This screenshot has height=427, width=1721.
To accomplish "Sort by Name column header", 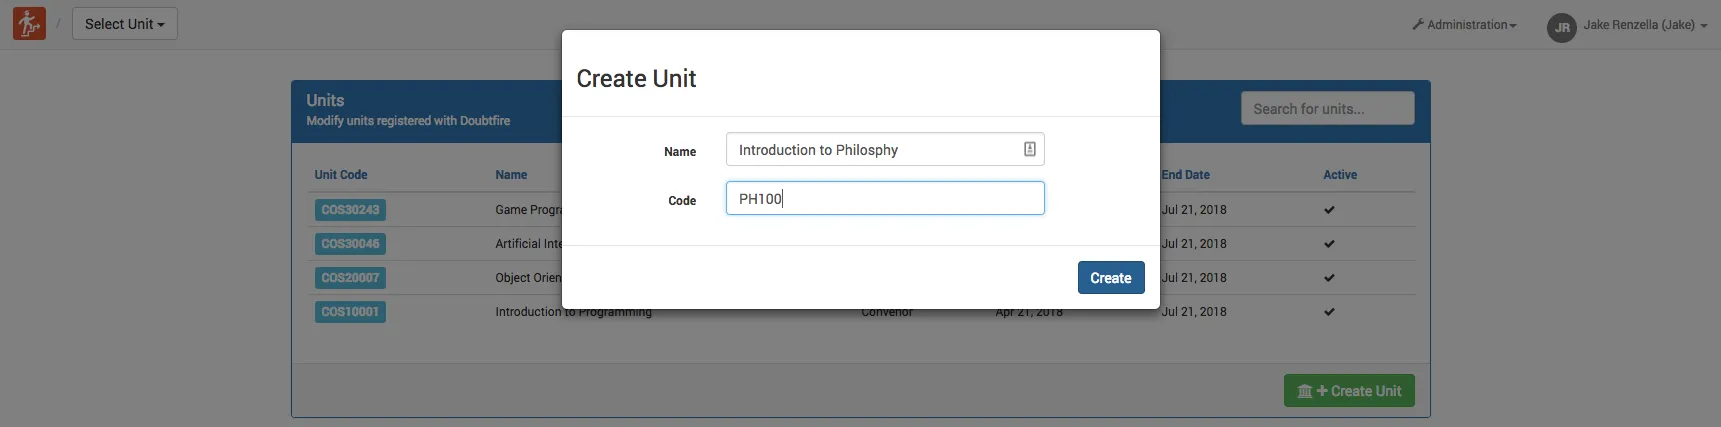I will 511,175.
